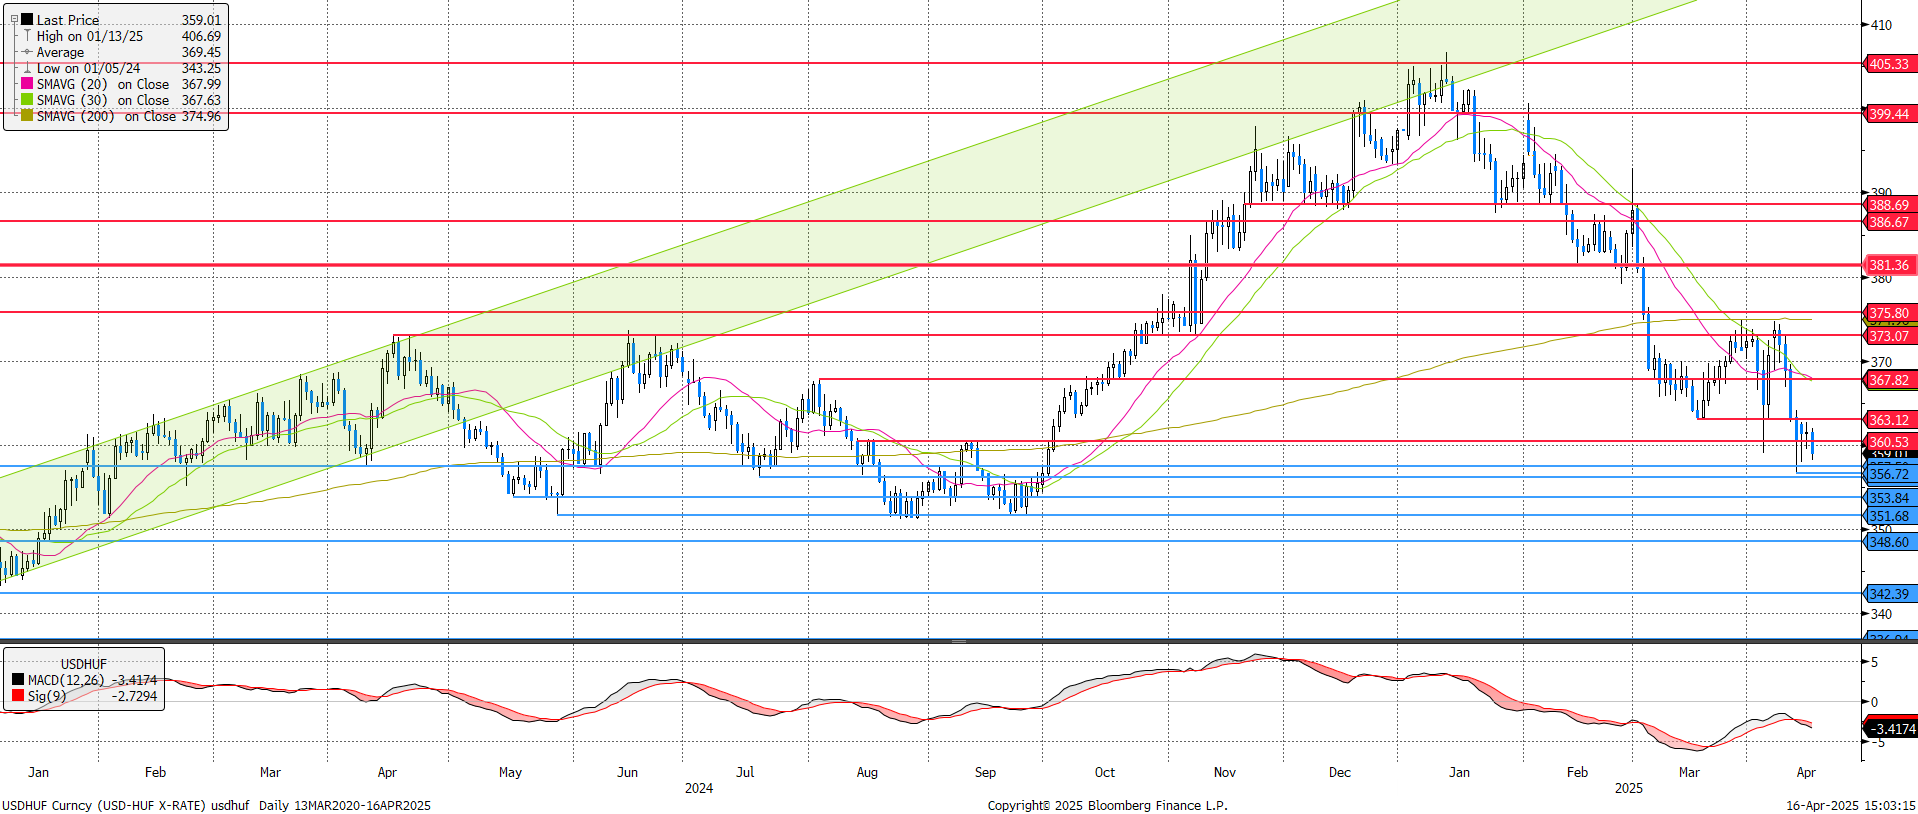Image resolution: width=1918 pixels, height=814 pixels.
Task: Click the black -3.4174 MACD value tag
Action: tap(1892, 729)
